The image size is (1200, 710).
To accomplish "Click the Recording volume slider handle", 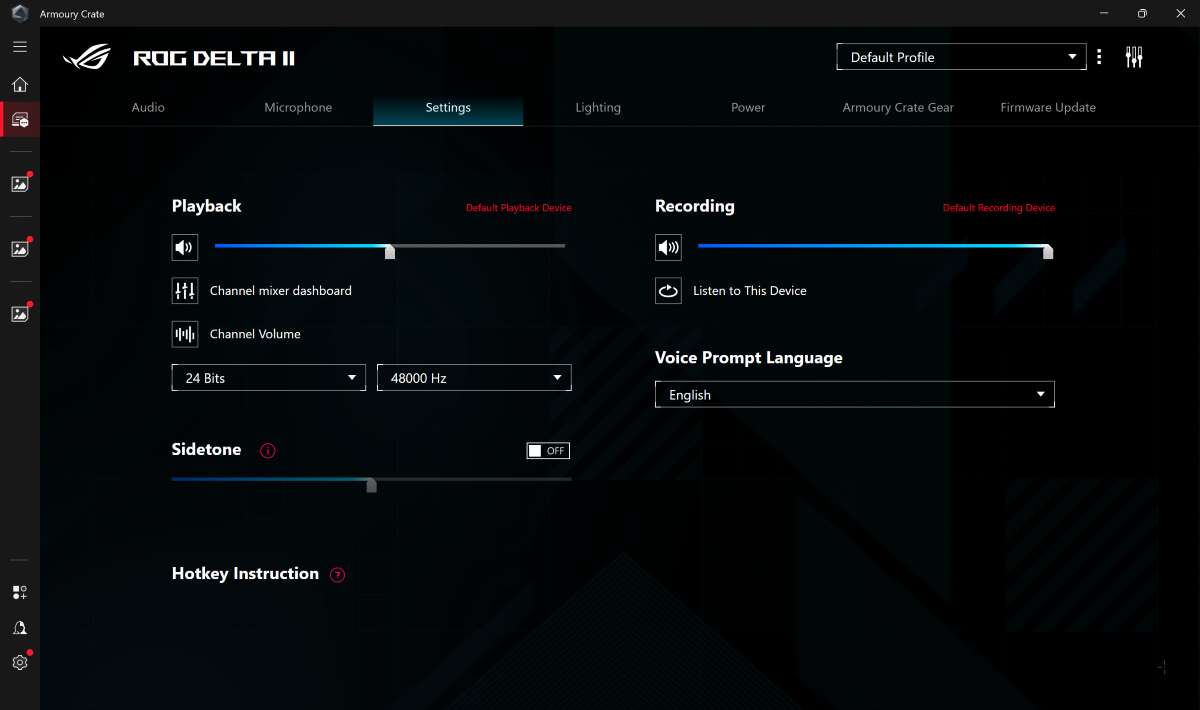I will click(x=1048, y=251).
